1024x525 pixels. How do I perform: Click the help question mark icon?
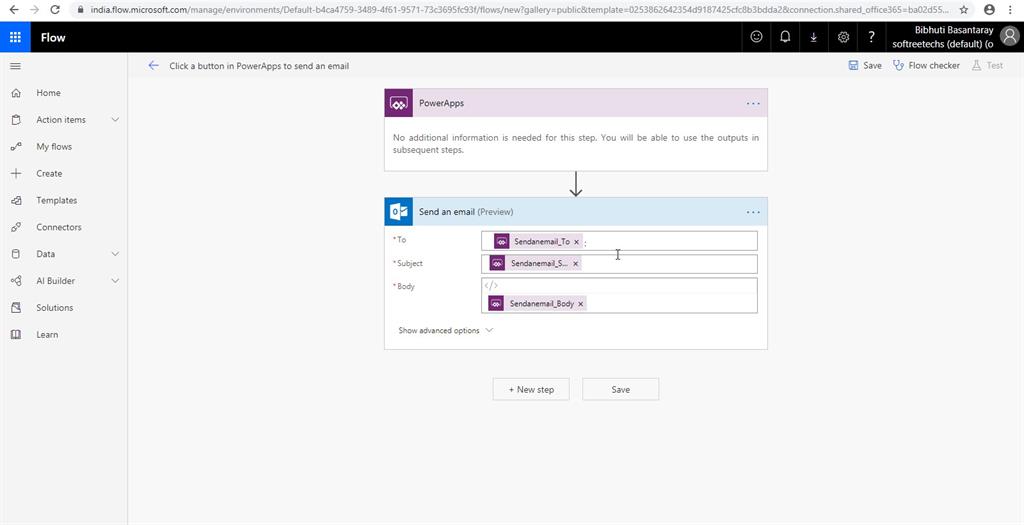pos(871,37)
